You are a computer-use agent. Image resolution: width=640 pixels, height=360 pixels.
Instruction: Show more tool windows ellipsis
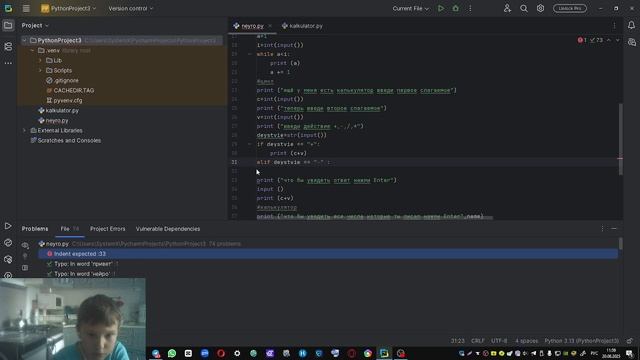pos(8,63)
